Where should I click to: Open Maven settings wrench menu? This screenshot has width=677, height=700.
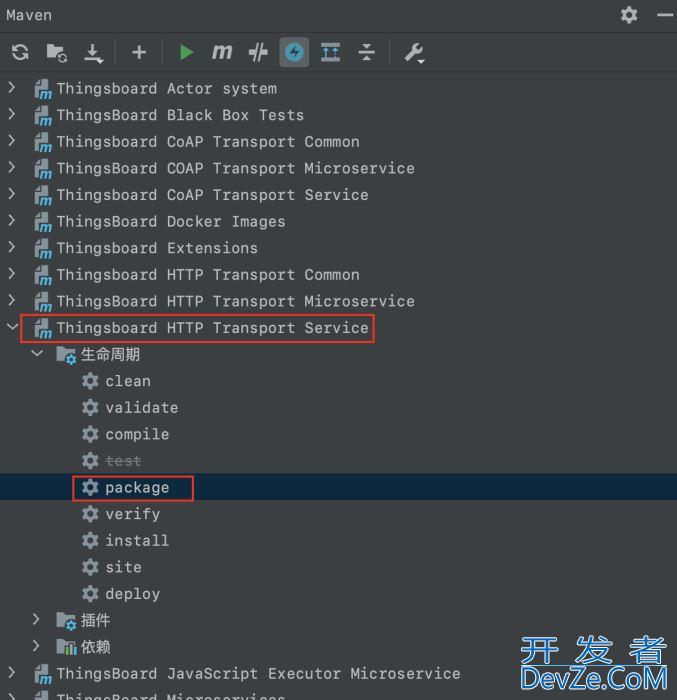click(414, 53)
